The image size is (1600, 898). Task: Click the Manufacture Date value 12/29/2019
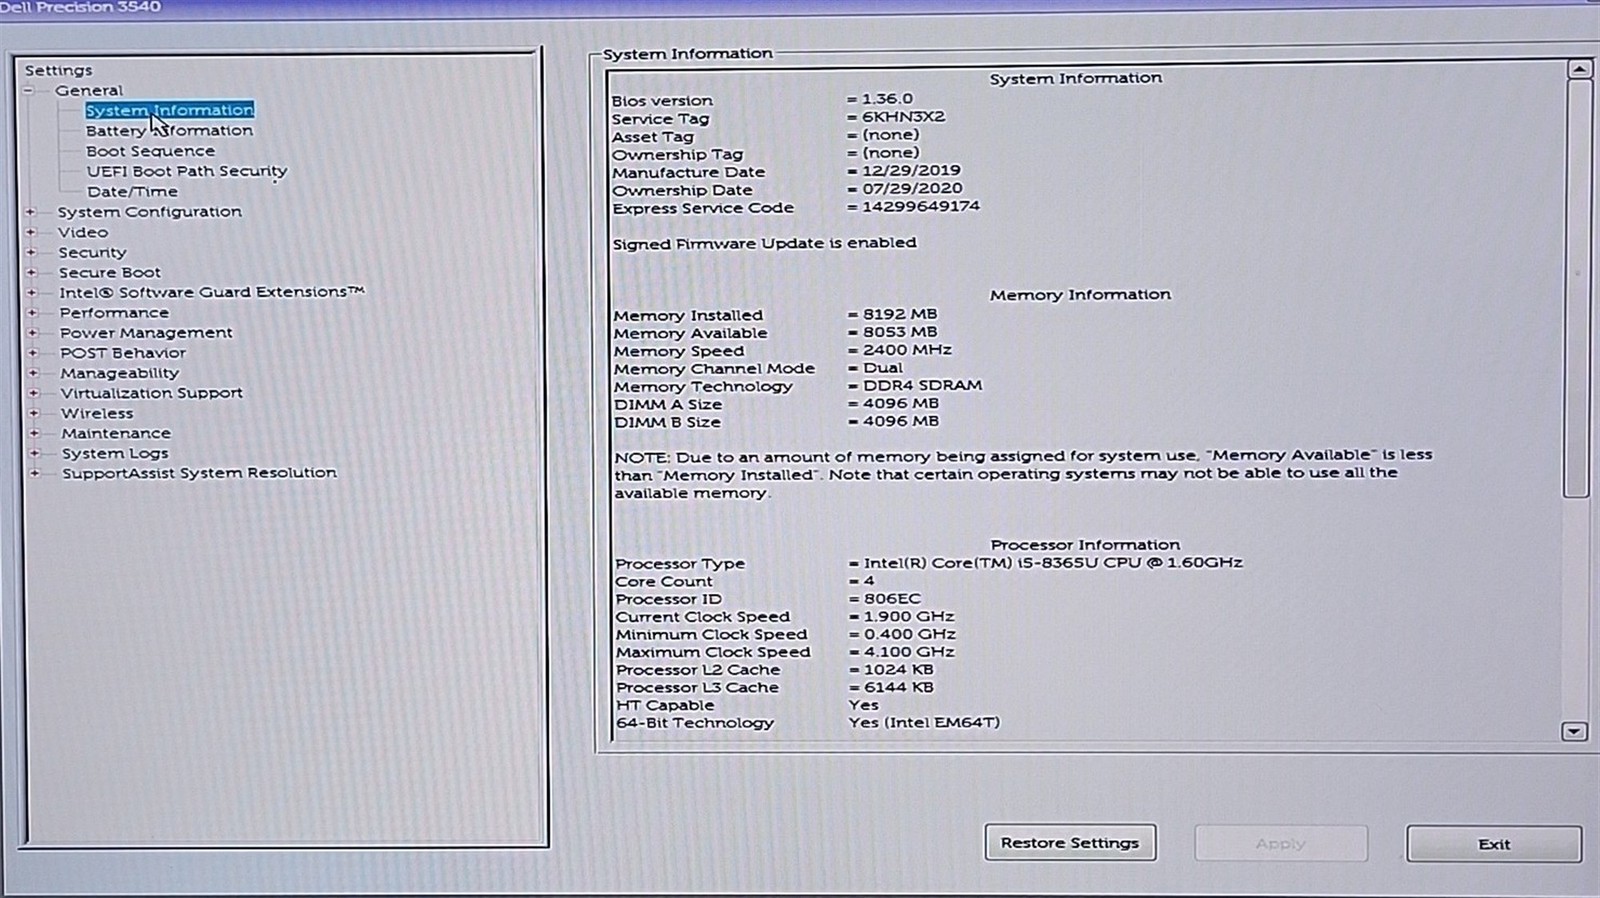pyautogui.click(x=911, y=171)
